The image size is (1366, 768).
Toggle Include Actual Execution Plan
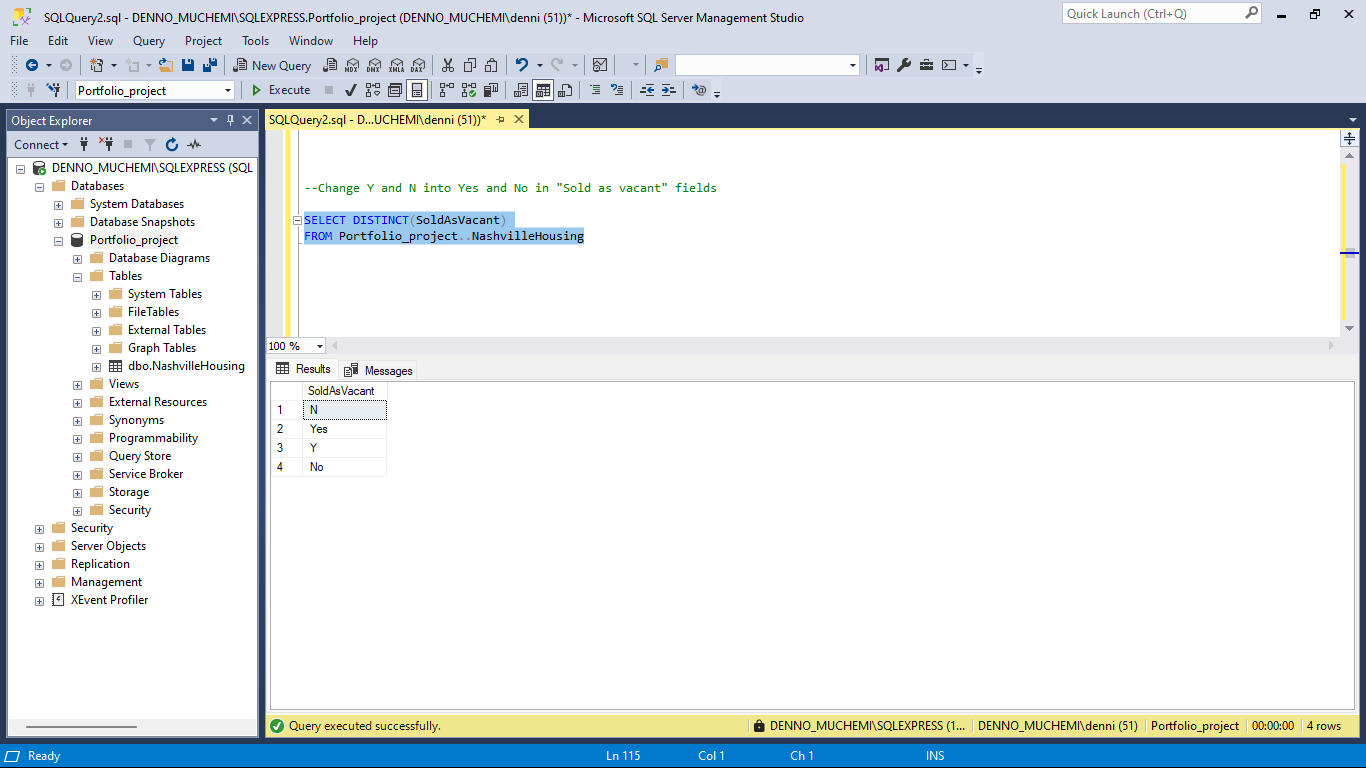[447, 90]
